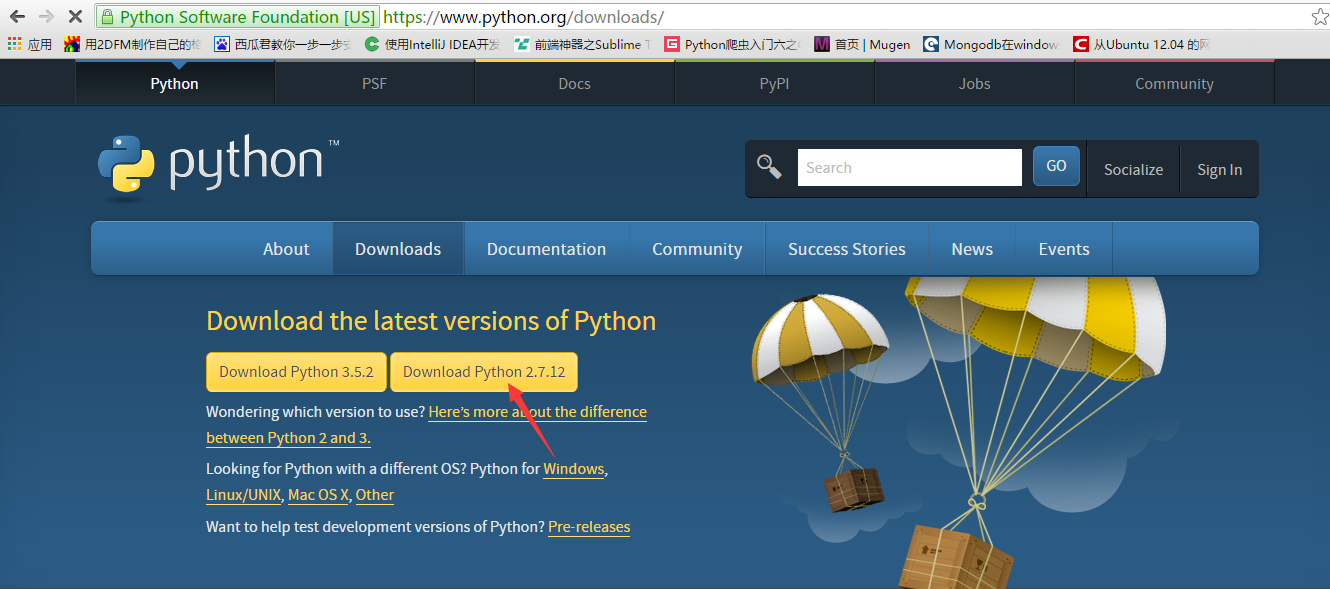This screenshot has width=1330, height=589.
Task: Open the Mac OS X download link
Action: 318,495
